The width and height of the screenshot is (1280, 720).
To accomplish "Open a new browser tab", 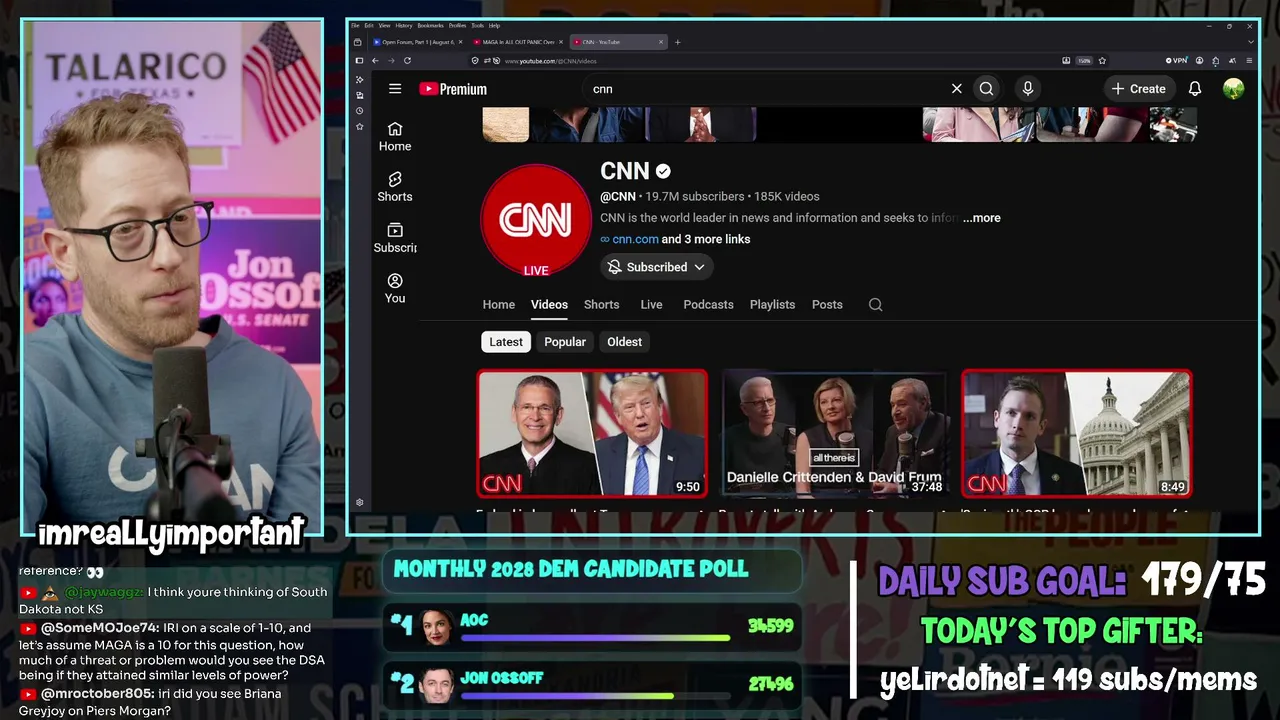I will click(x=677, y=42).
